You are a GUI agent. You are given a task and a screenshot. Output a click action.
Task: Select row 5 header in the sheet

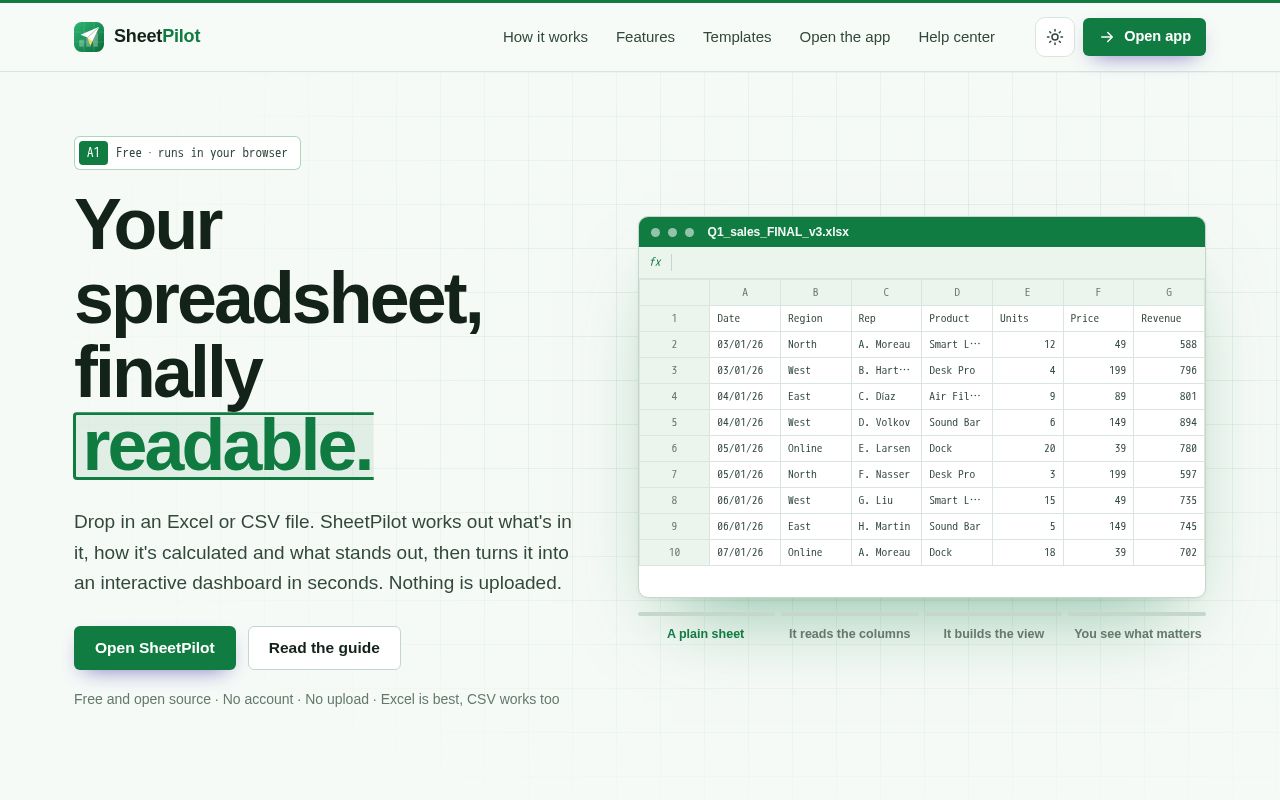pyautogui.click(x=674, y=422)
